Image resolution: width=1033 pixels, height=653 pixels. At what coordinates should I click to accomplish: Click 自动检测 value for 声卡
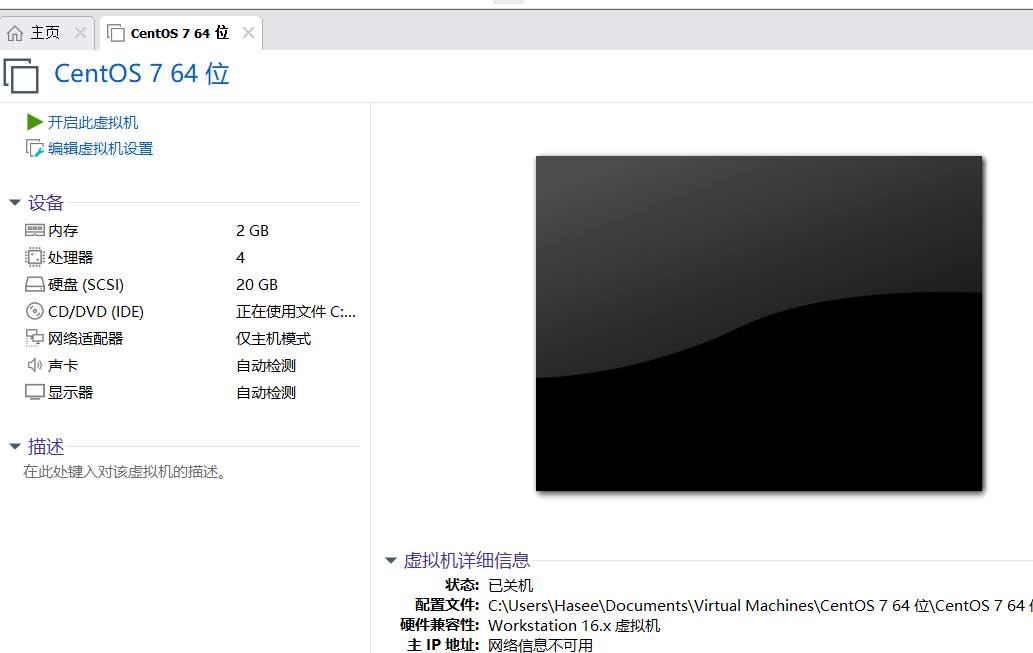(266, 366)
